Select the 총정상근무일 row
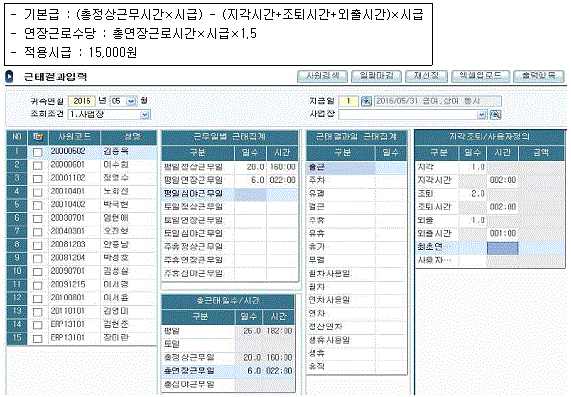This screenshot has width=571, height=397. point(228,357)
